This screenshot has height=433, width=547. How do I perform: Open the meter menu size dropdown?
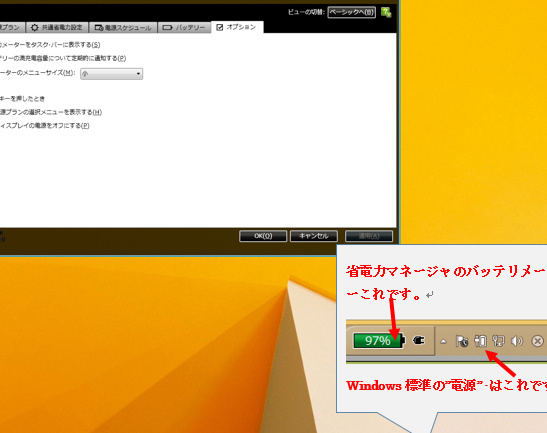112,74
